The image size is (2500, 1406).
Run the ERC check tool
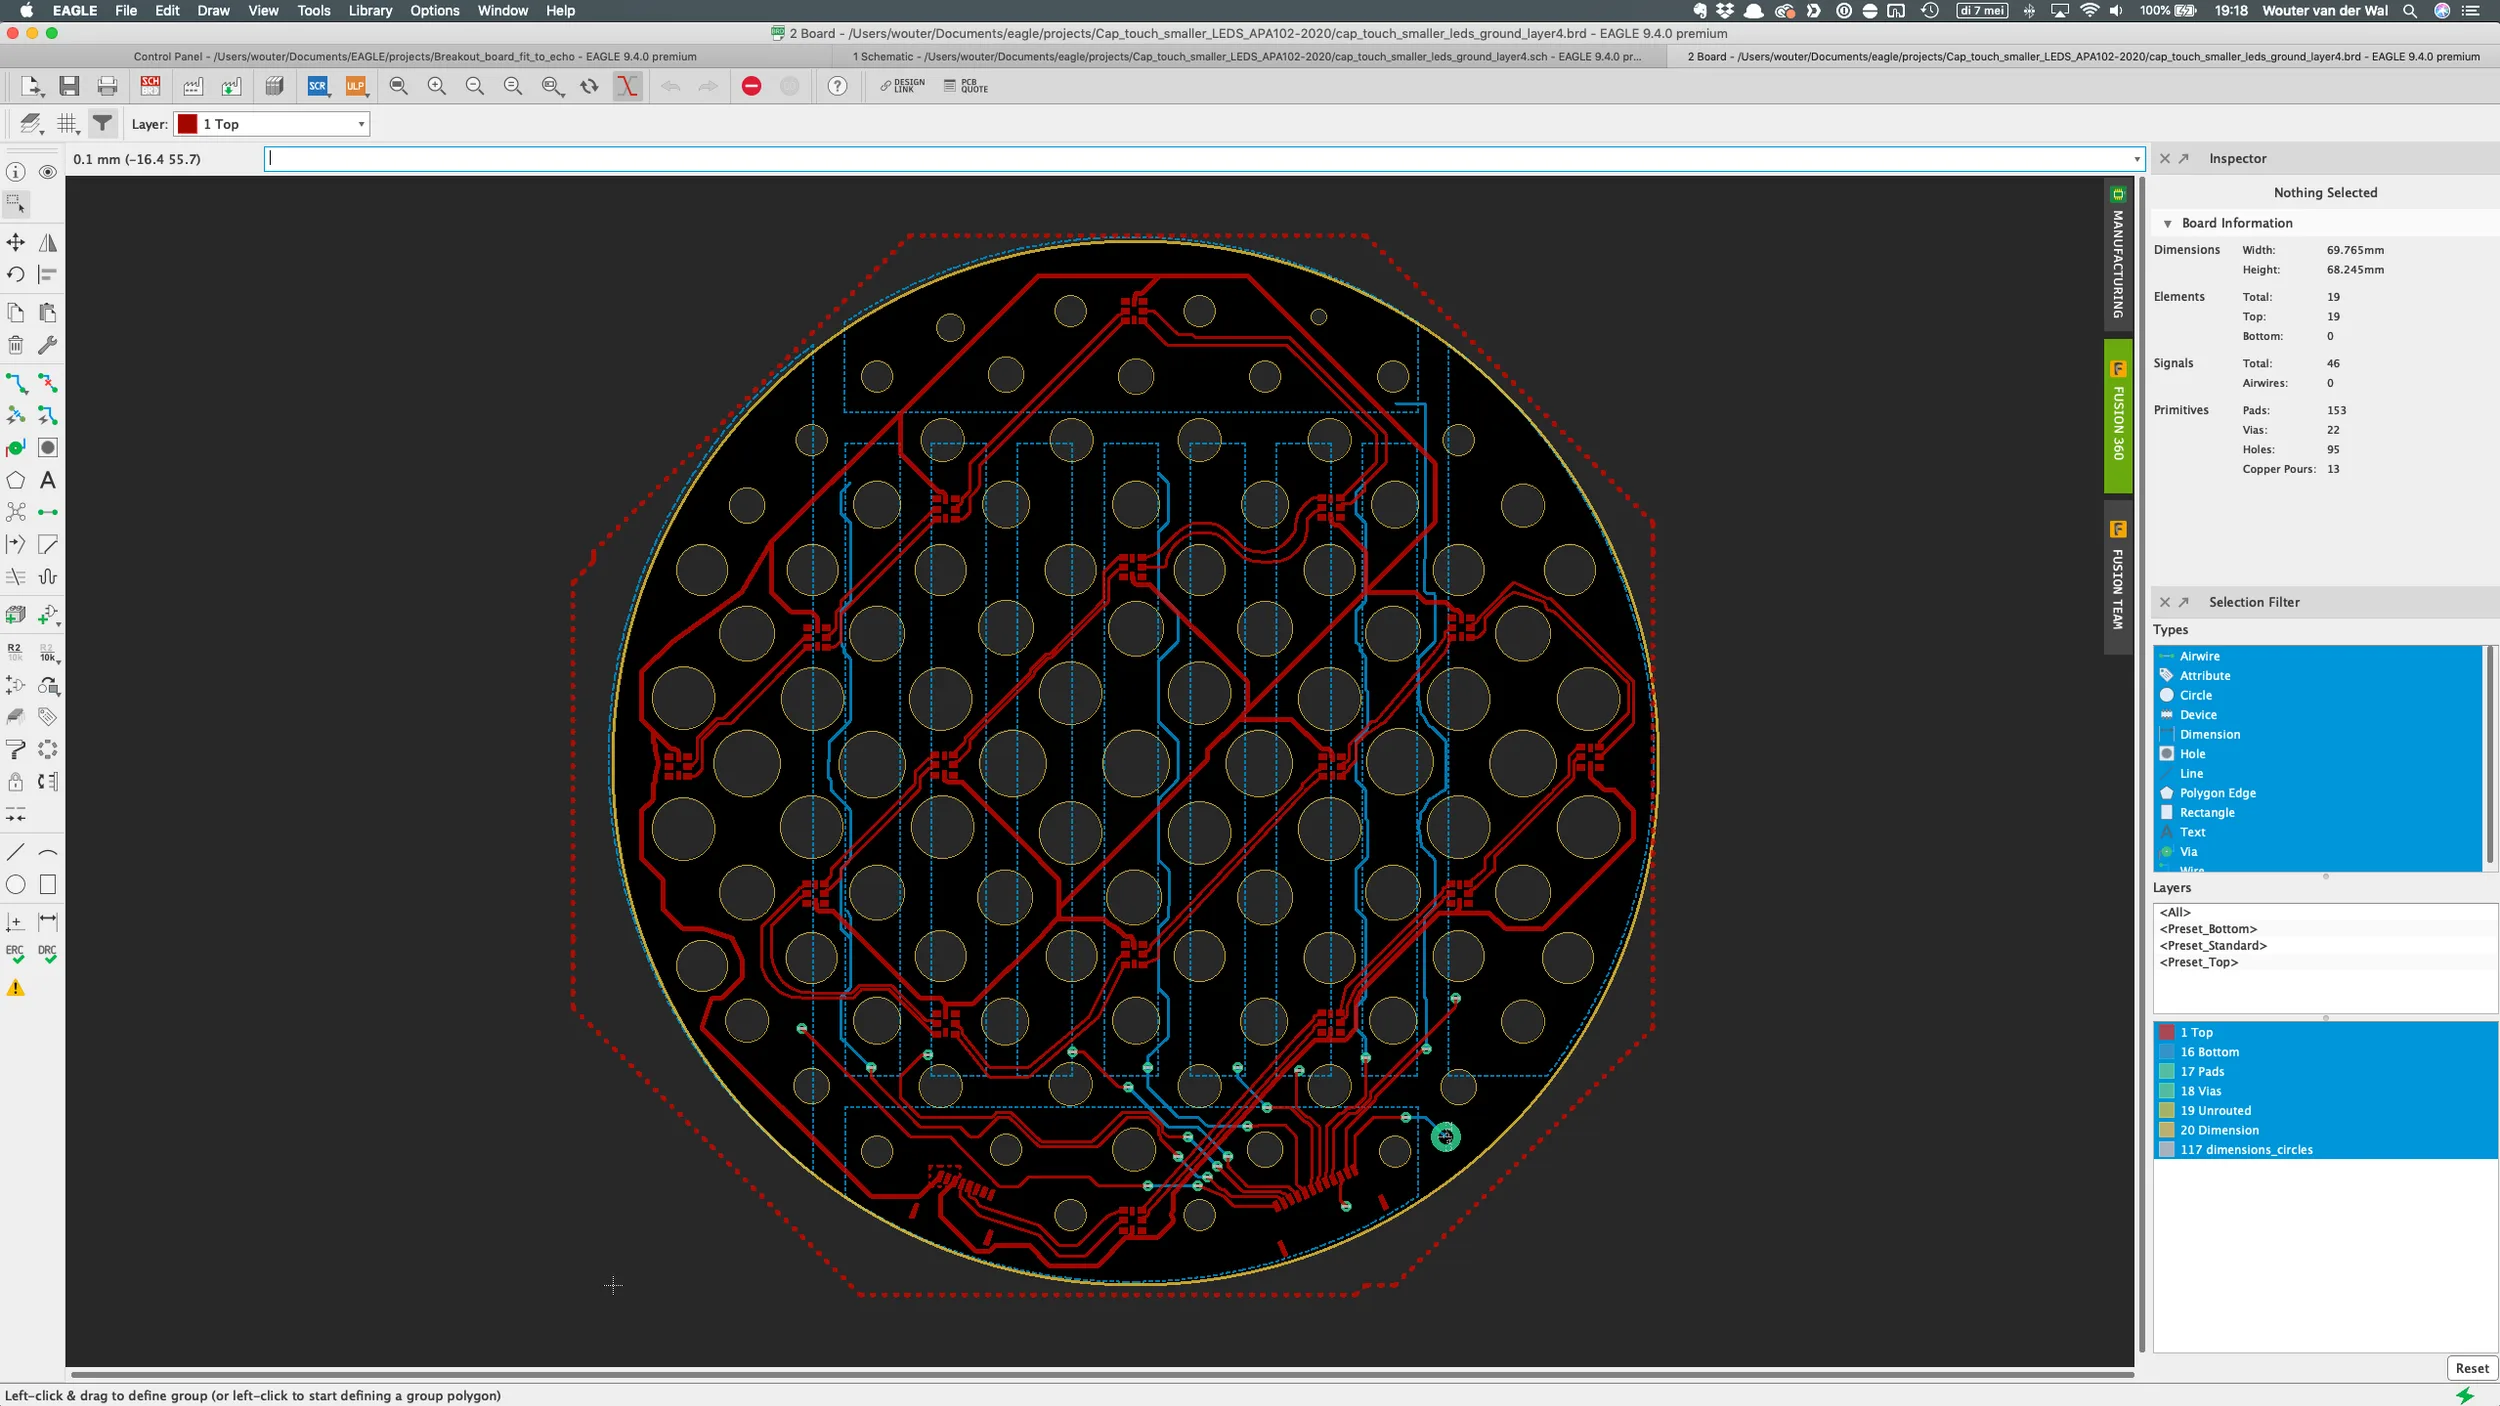coord(16,954)
